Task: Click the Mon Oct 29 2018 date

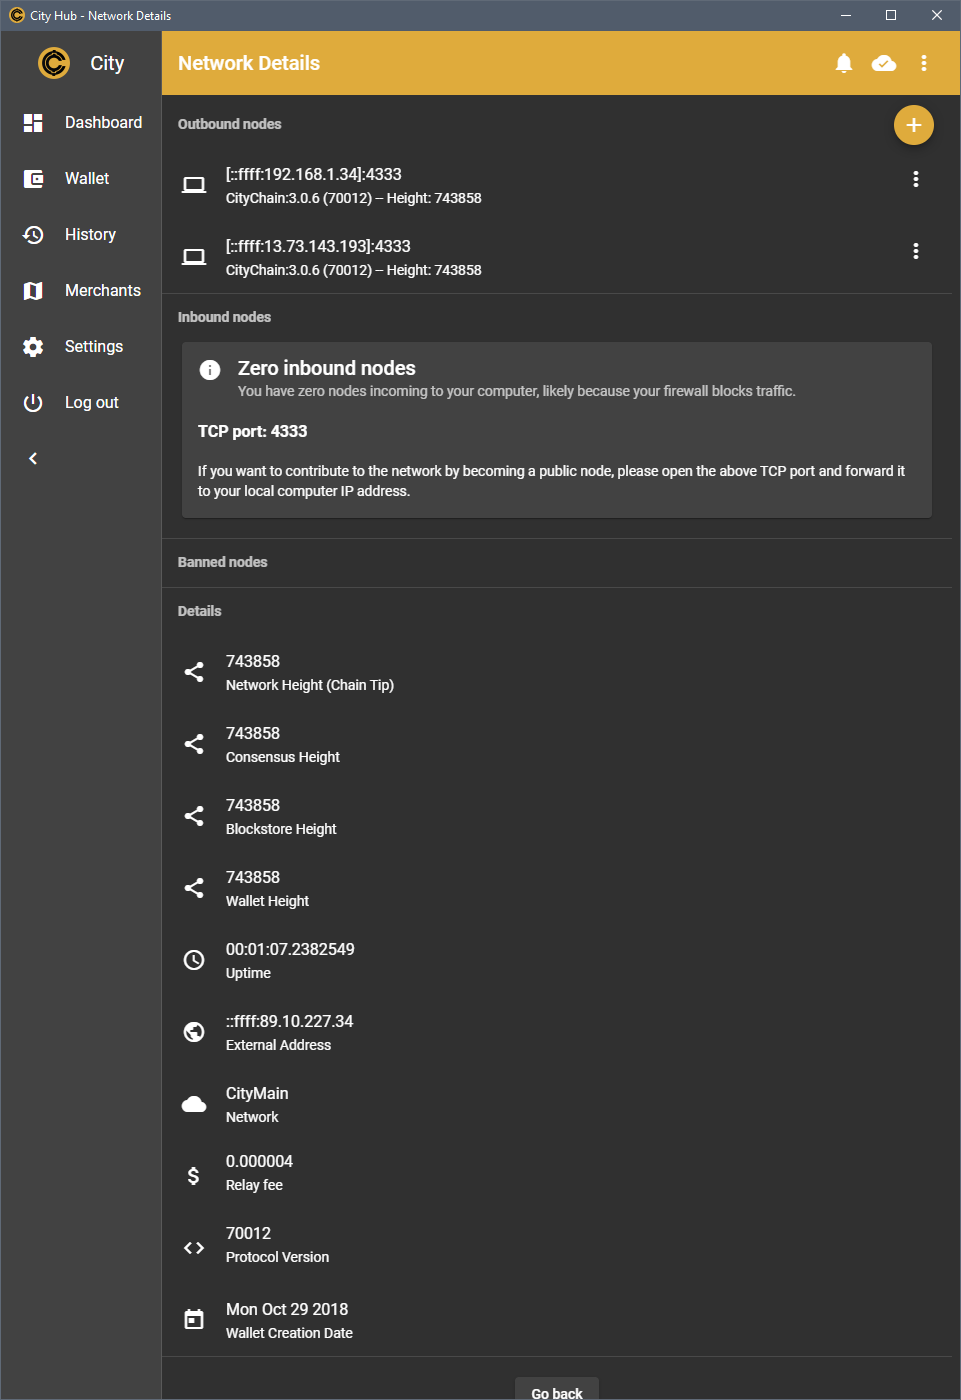Action: point(287,1309)
